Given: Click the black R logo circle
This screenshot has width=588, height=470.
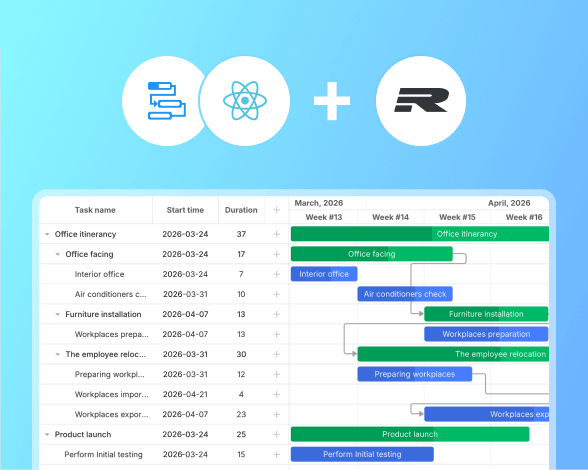Looking at the screenshot, I should (x=421, y=101).
